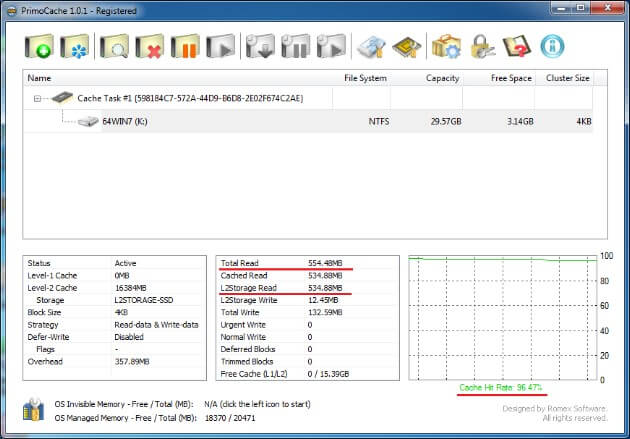The height and width of the screenshot is (439, 630).
Task: Click L2STORAGE-SSD storage value
Action: click(x=143, y=300)
